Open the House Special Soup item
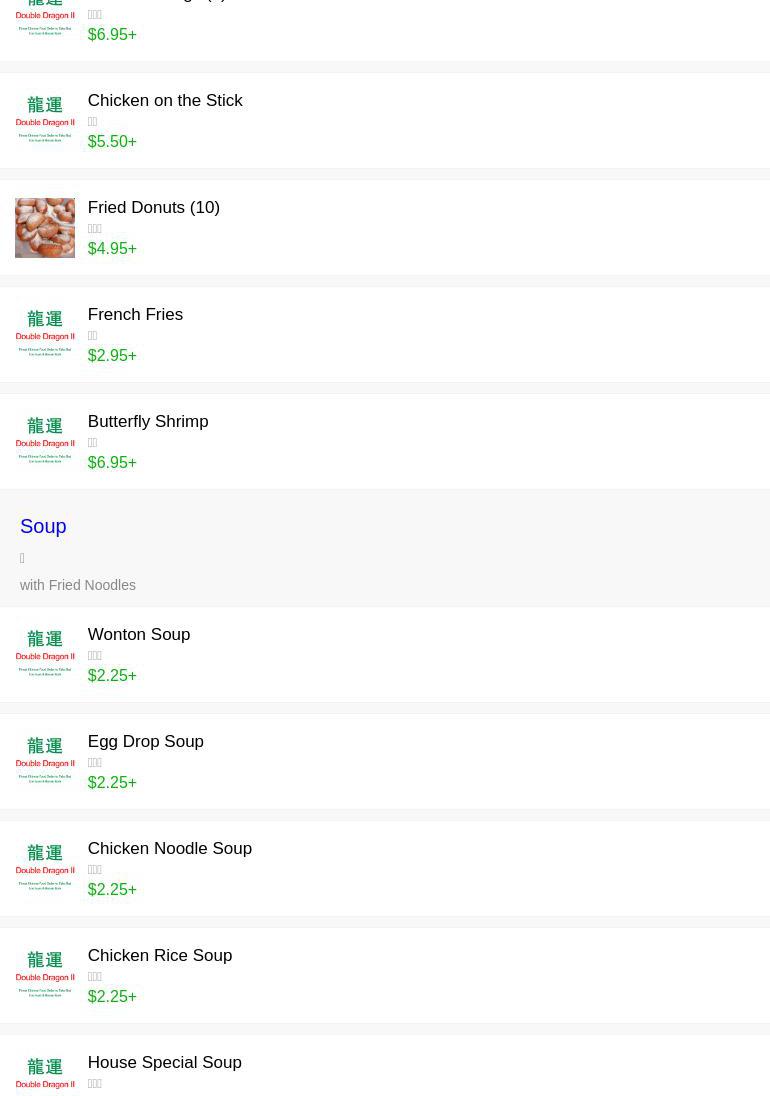 pos(164,1063)
